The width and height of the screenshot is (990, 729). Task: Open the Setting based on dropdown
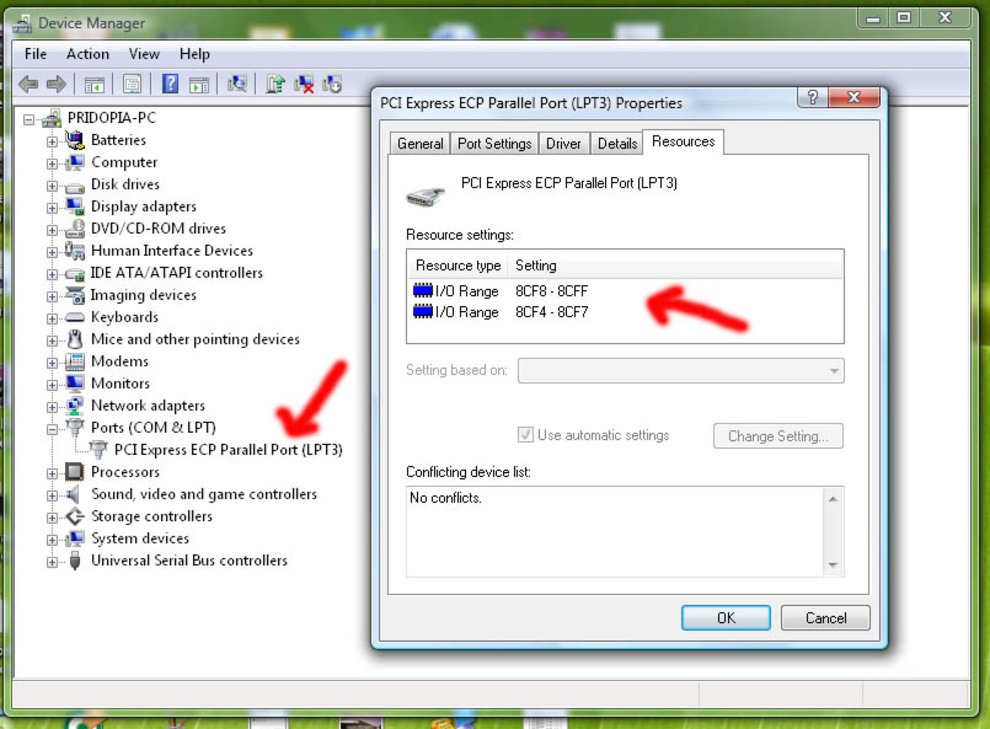[680, 371]
